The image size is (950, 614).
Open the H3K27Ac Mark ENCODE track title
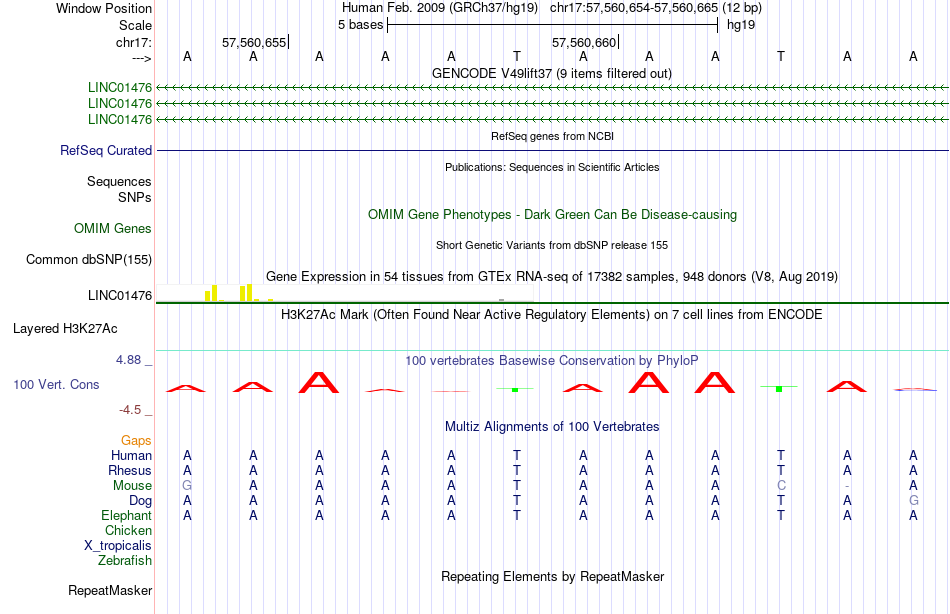(x=552, y=315)
